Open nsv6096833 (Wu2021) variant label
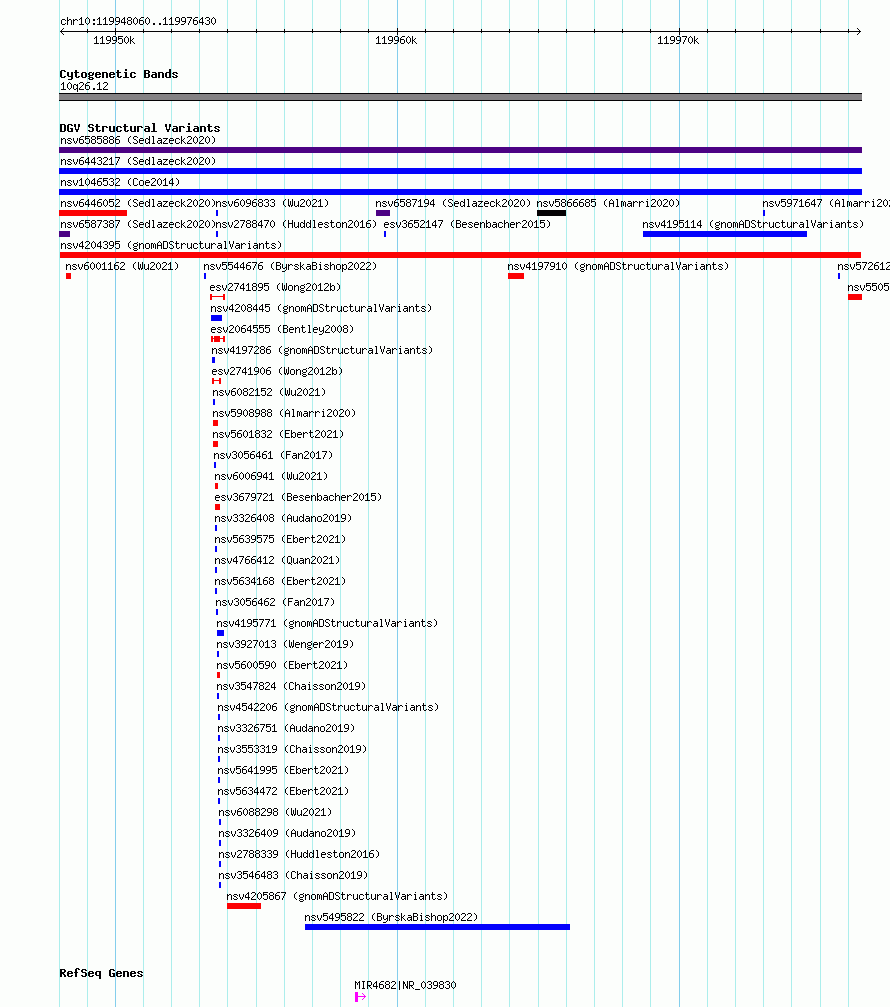The height and width of the screenshot is (1007, 890). tap(272, 204)
